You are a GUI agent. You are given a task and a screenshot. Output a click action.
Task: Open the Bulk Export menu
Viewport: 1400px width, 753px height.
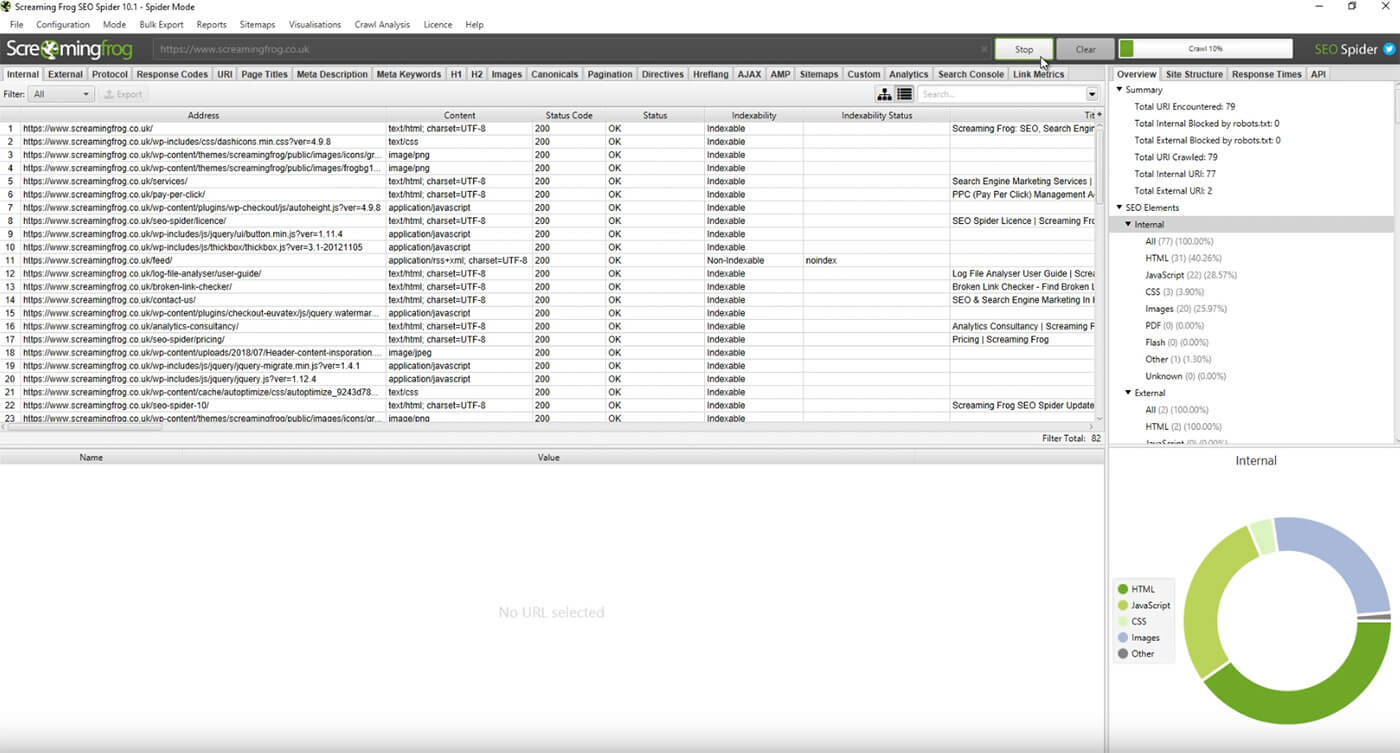[161, 24]
